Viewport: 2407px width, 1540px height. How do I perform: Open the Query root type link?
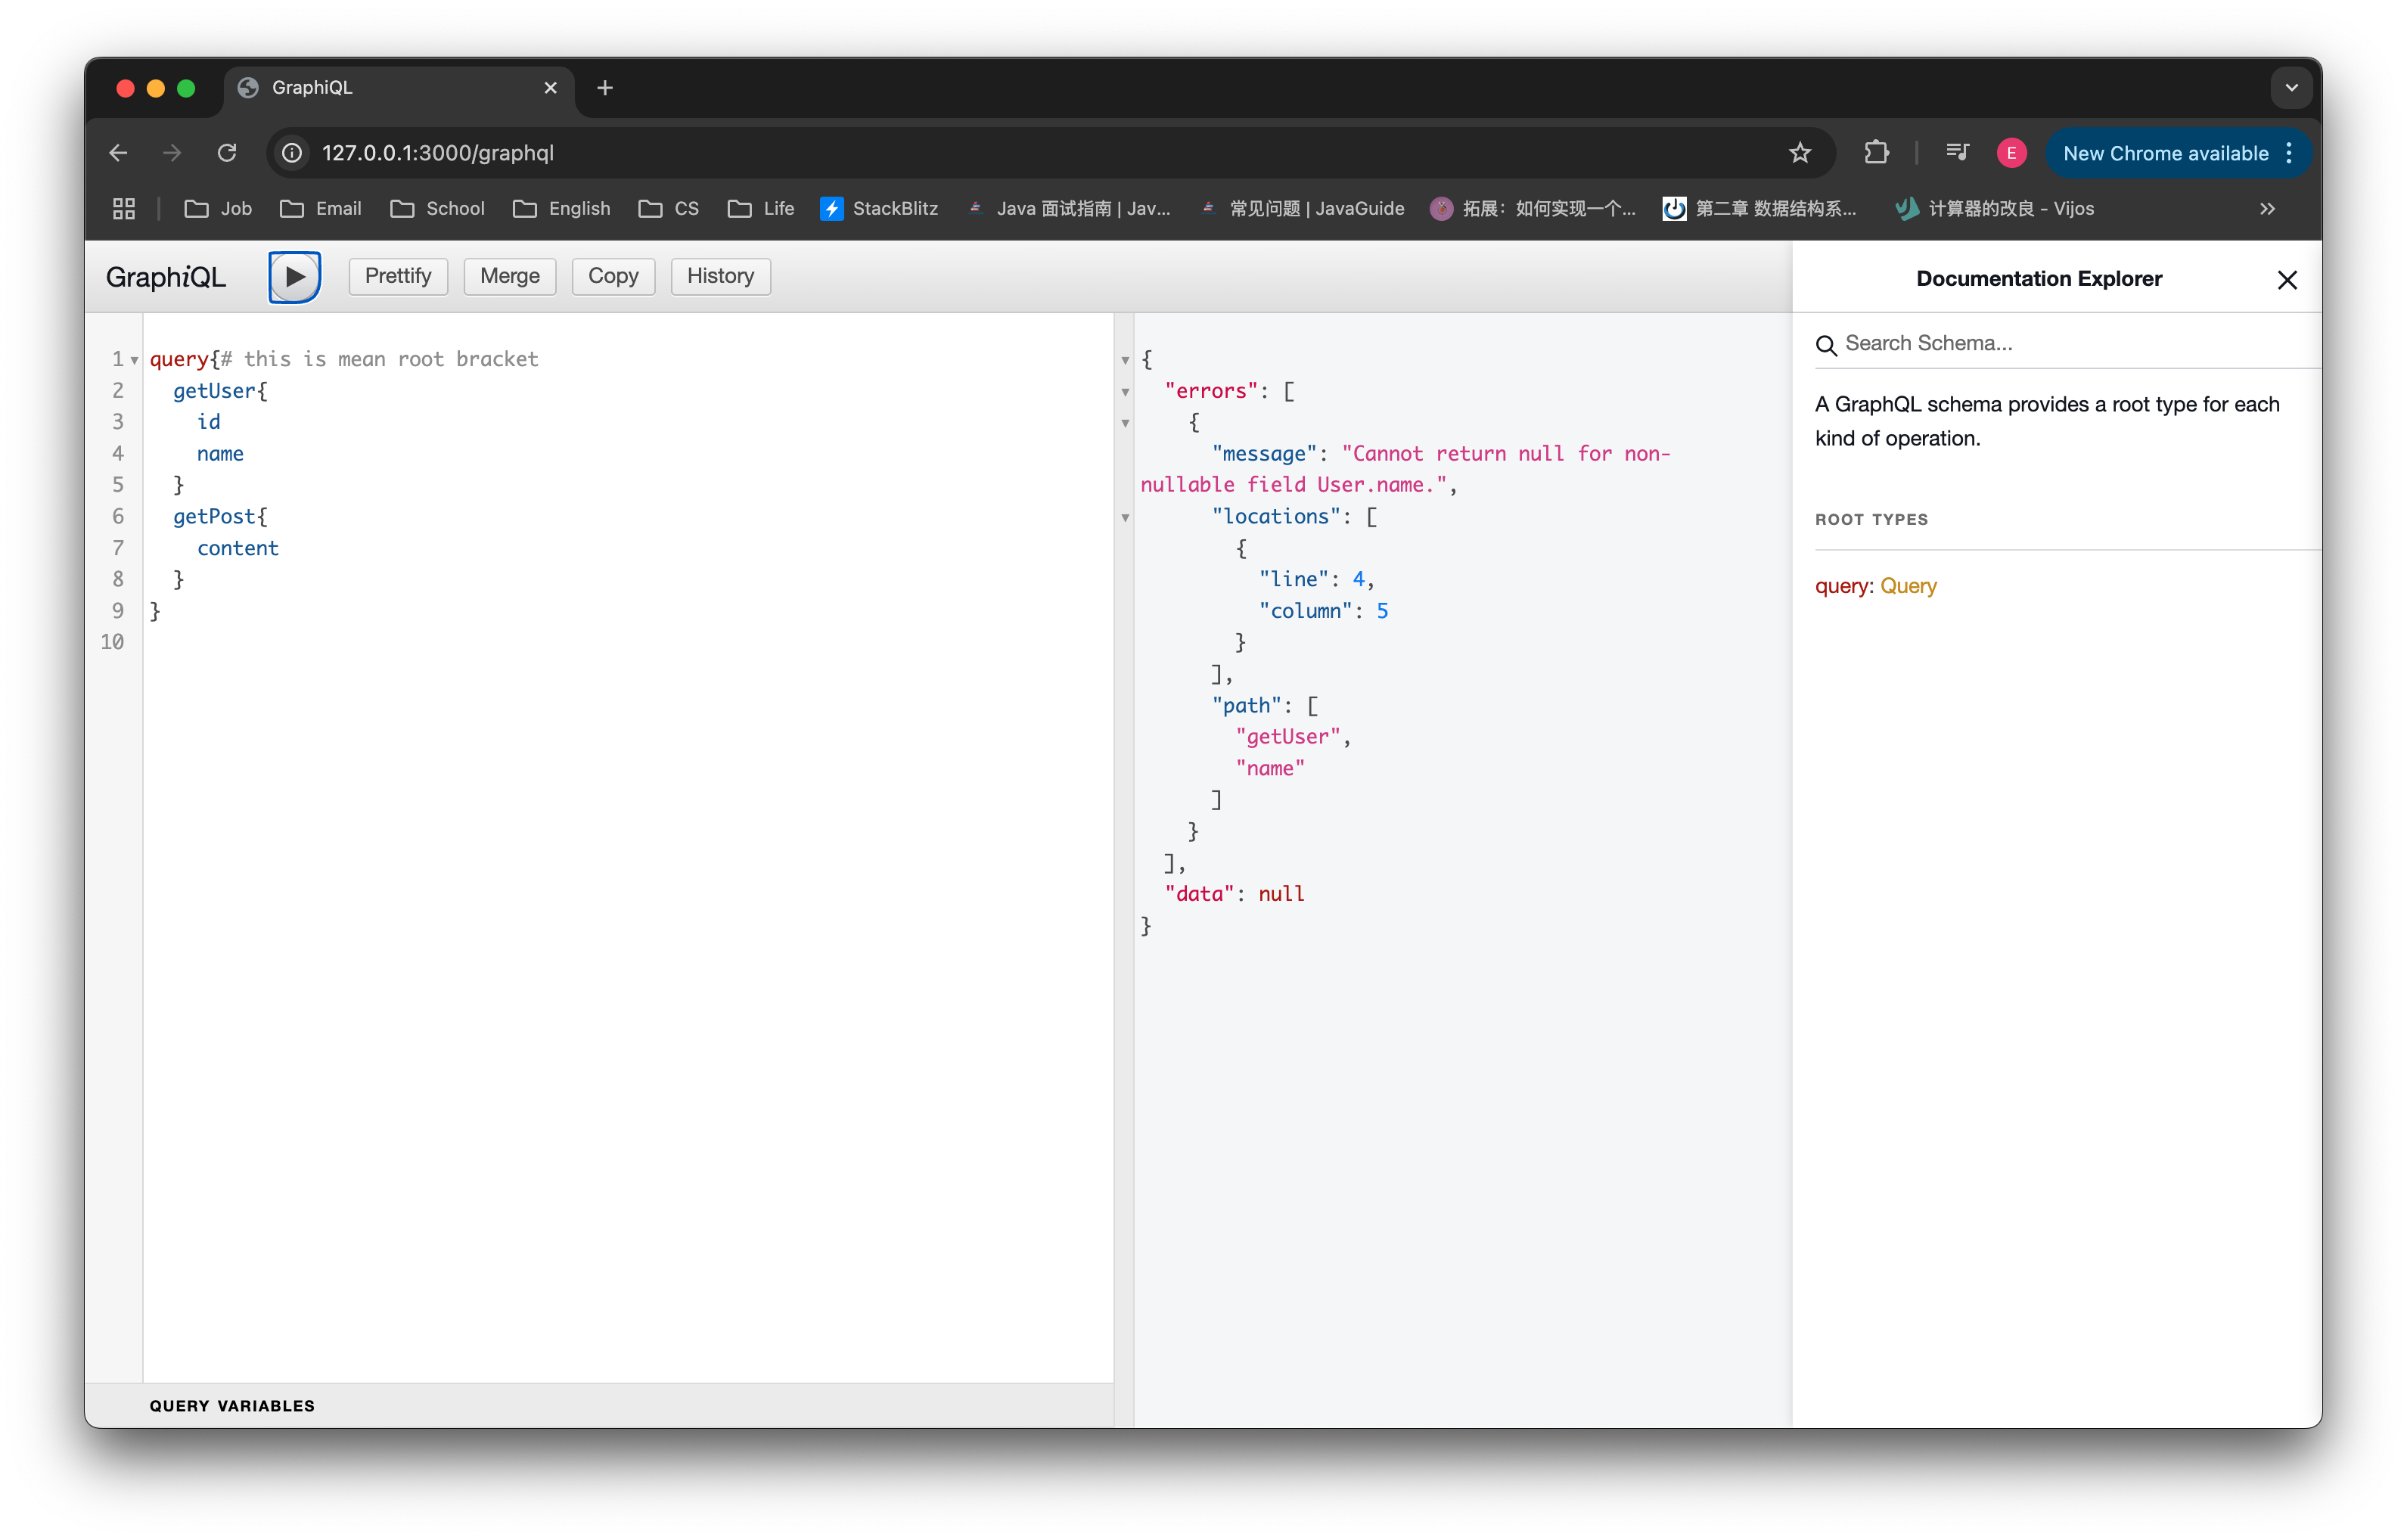point(1908,586)
